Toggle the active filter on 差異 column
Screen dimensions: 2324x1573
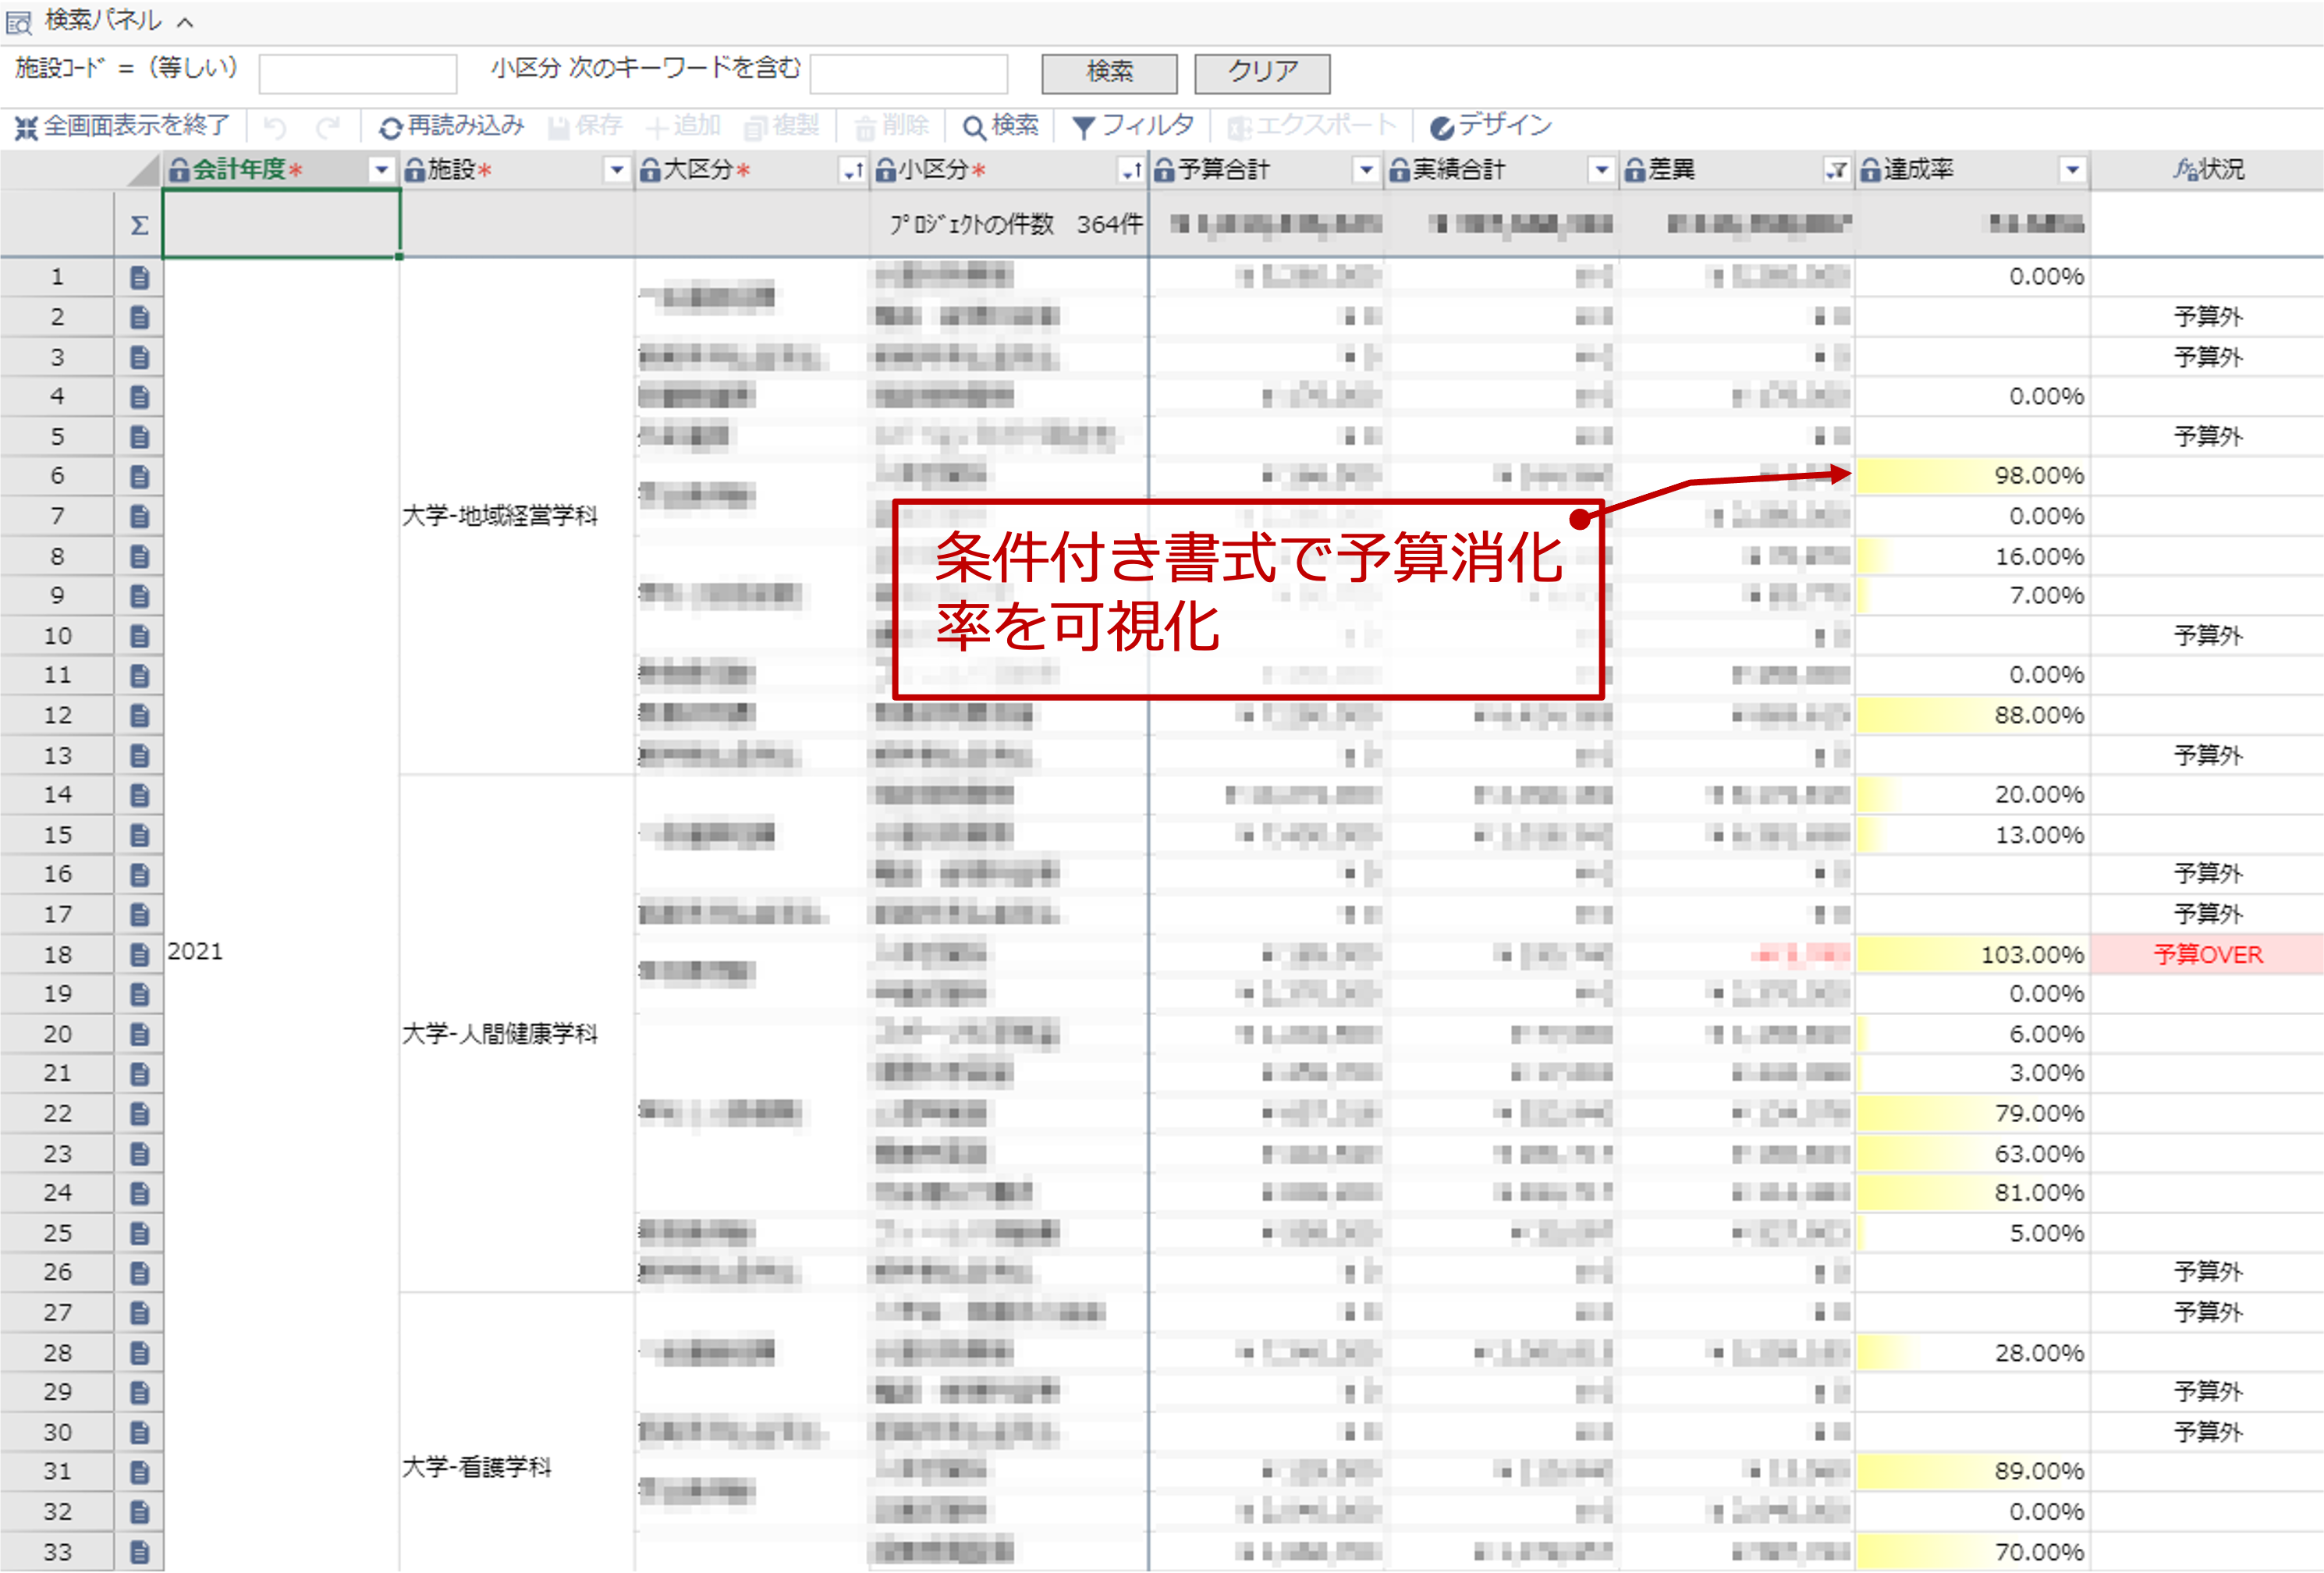(x=1836, y=171)
